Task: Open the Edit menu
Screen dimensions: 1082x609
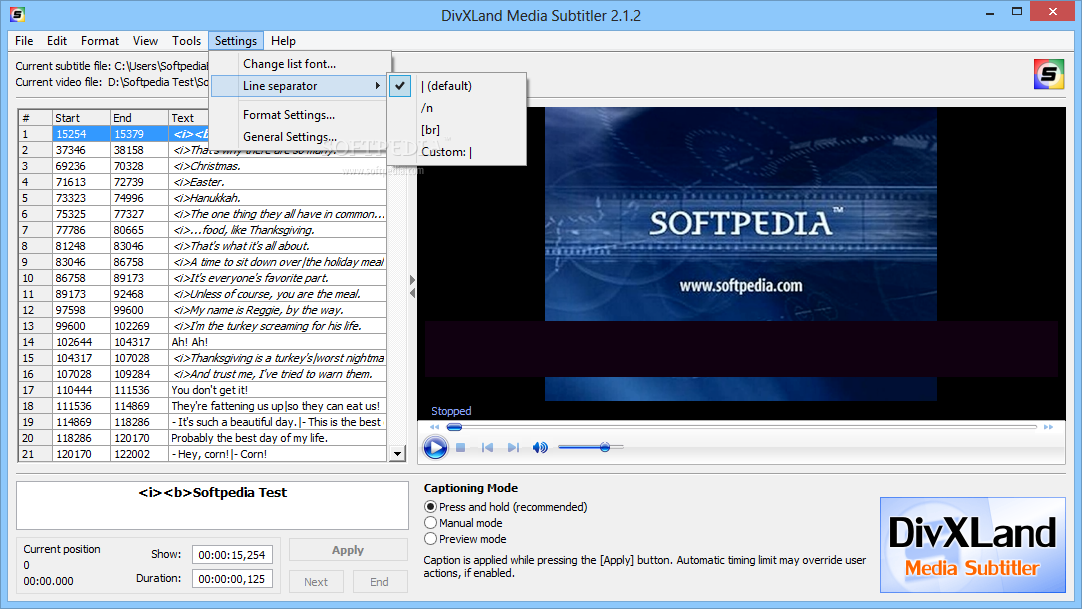Action: click(x=57, y=41)
